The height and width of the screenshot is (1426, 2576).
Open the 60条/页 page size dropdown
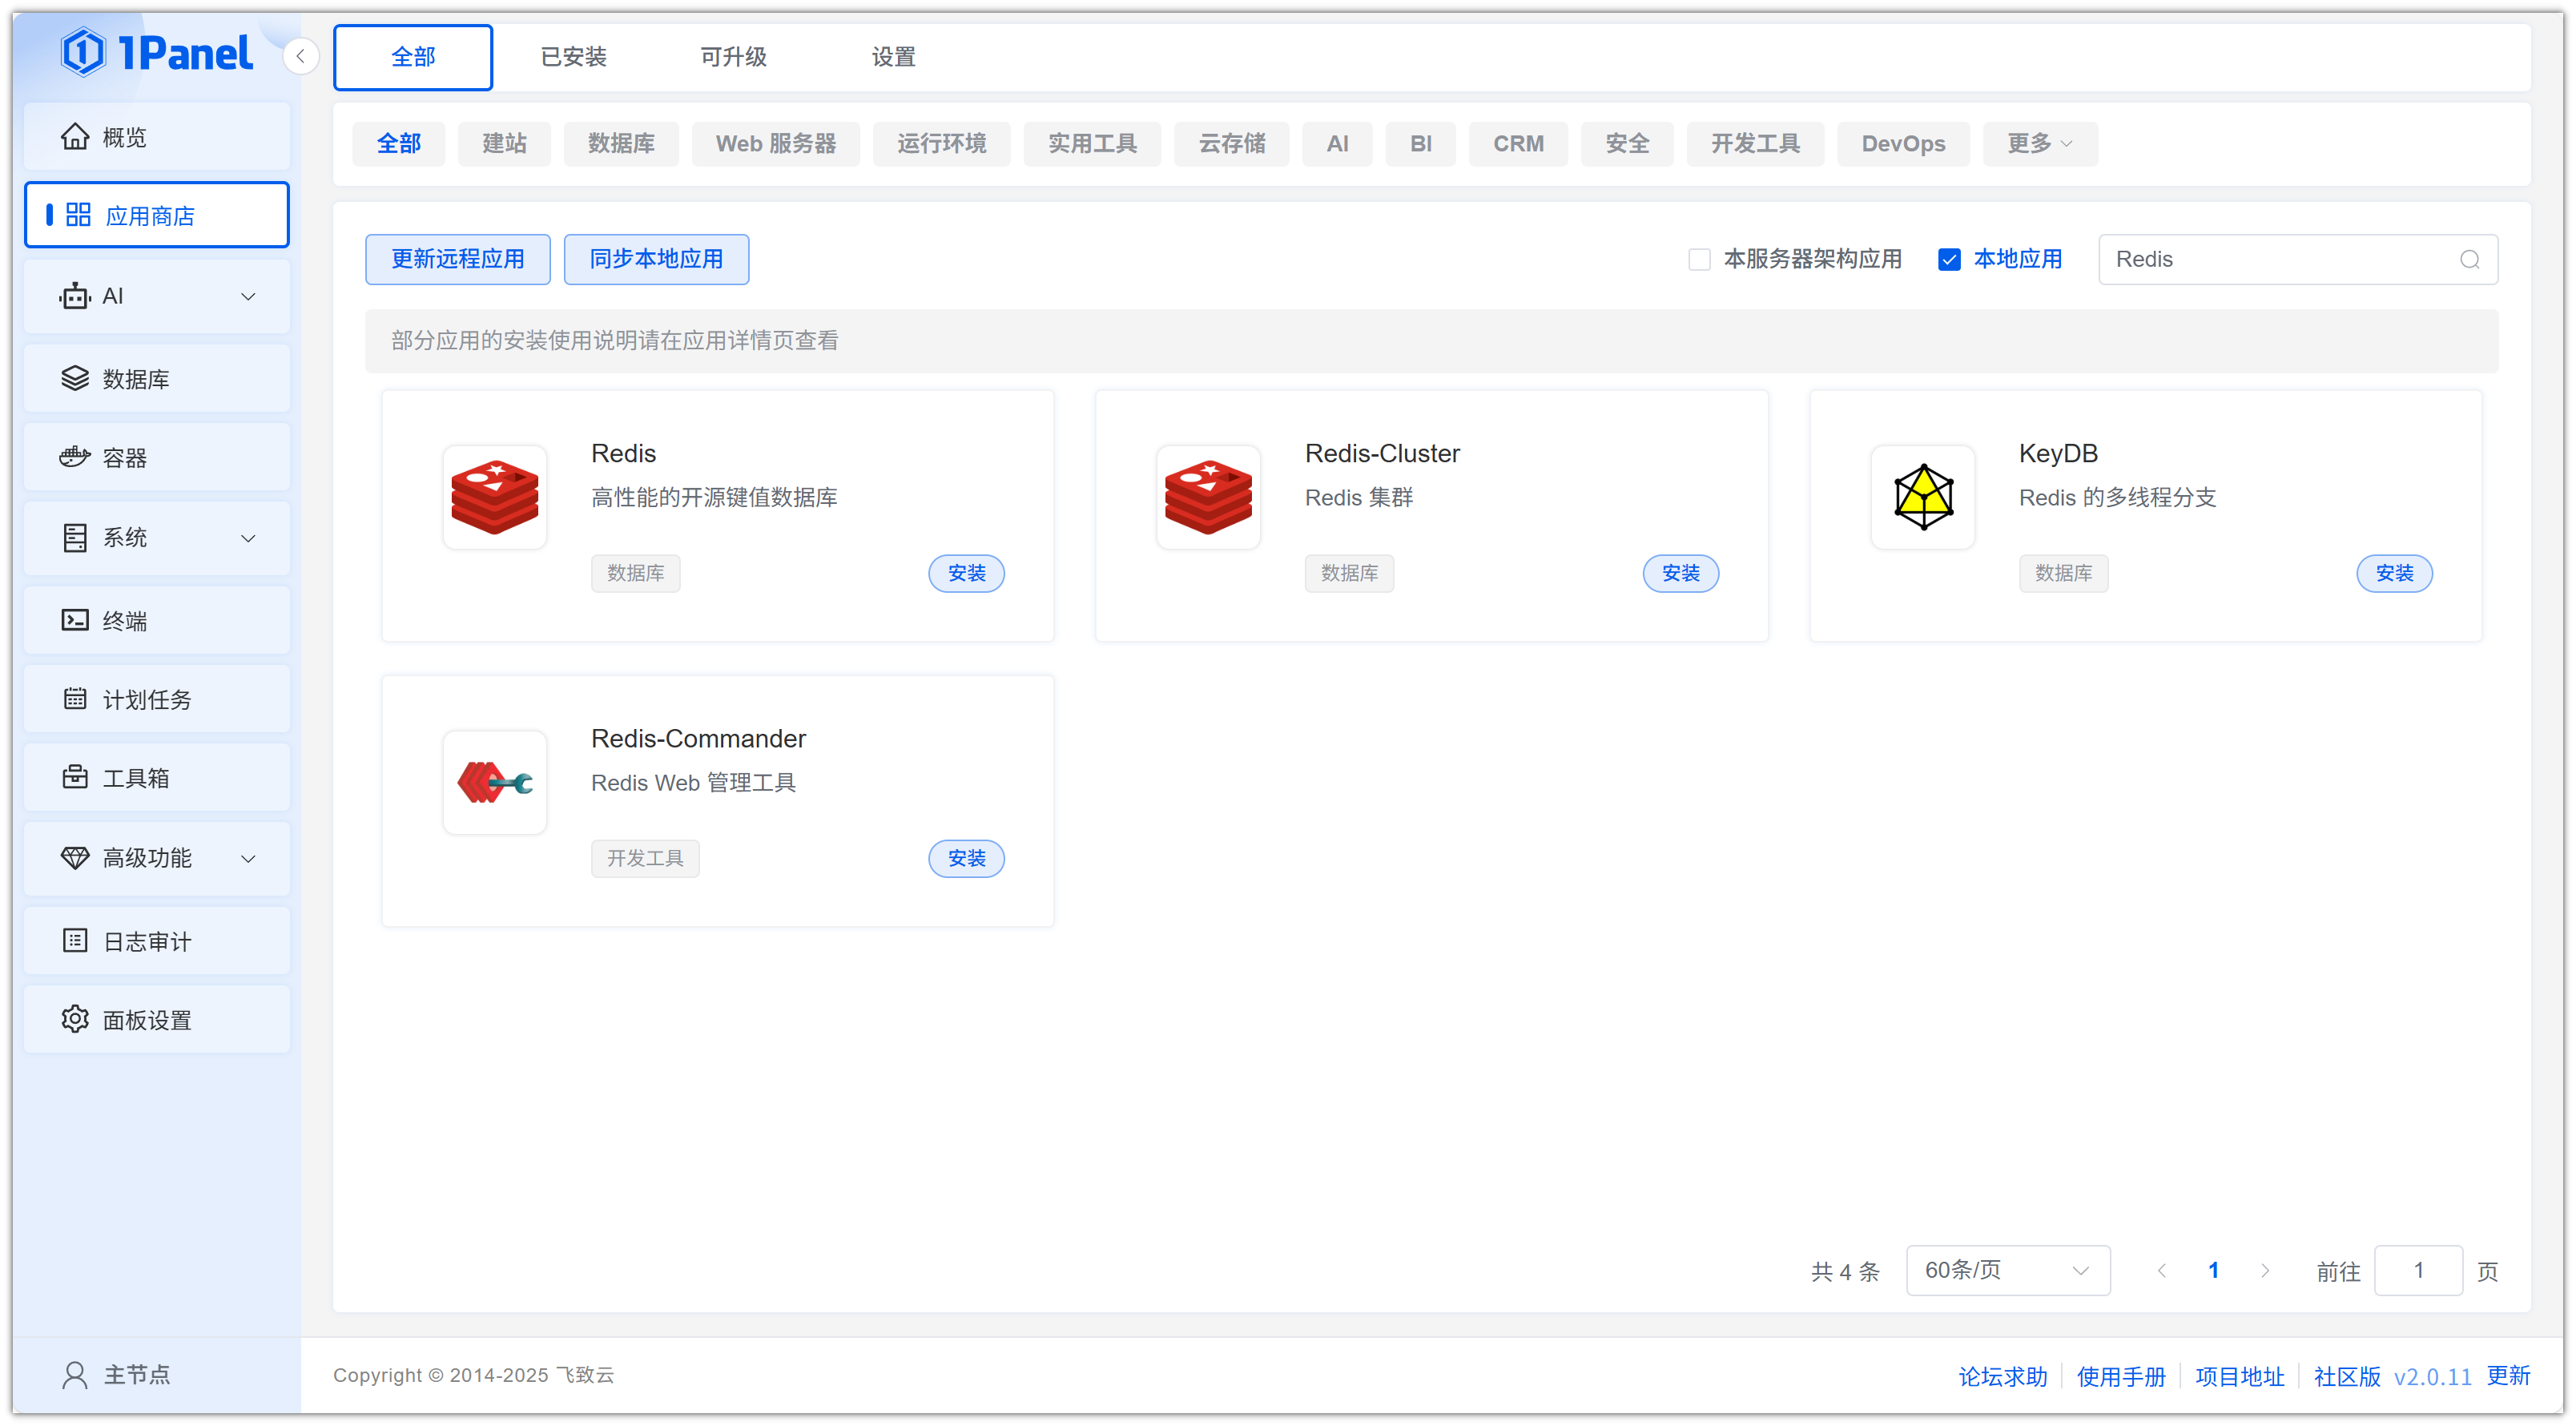pos(2007,1270)
